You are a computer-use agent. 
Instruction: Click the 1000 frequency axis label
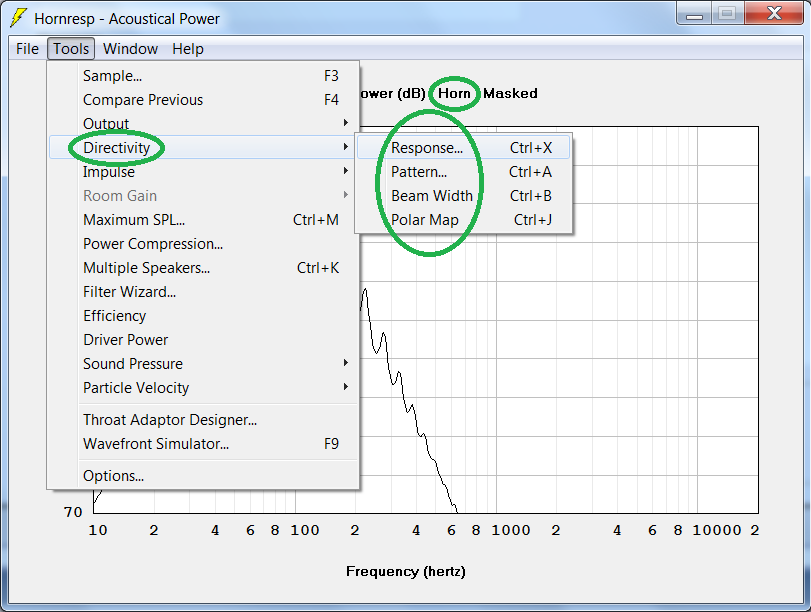click(510, 530)
